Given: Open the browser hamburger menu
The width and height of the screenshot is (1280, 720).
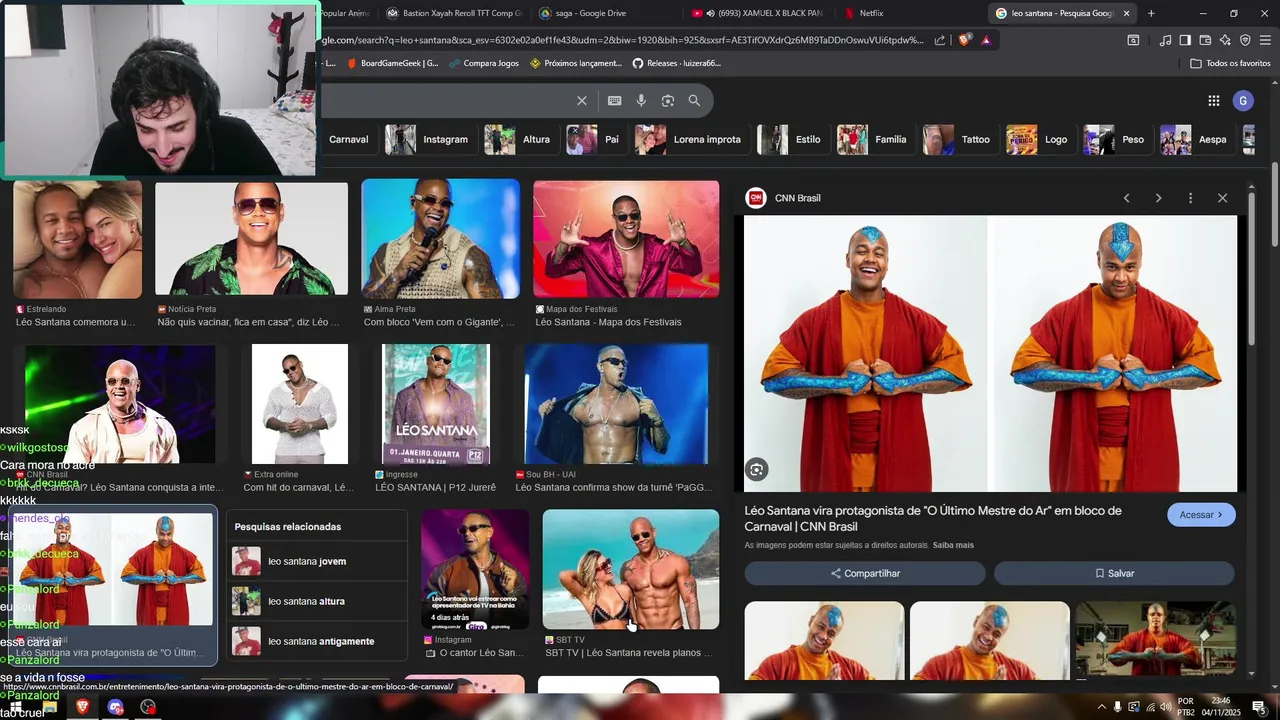Looking at the screenshot, I should click(1265, 40).
